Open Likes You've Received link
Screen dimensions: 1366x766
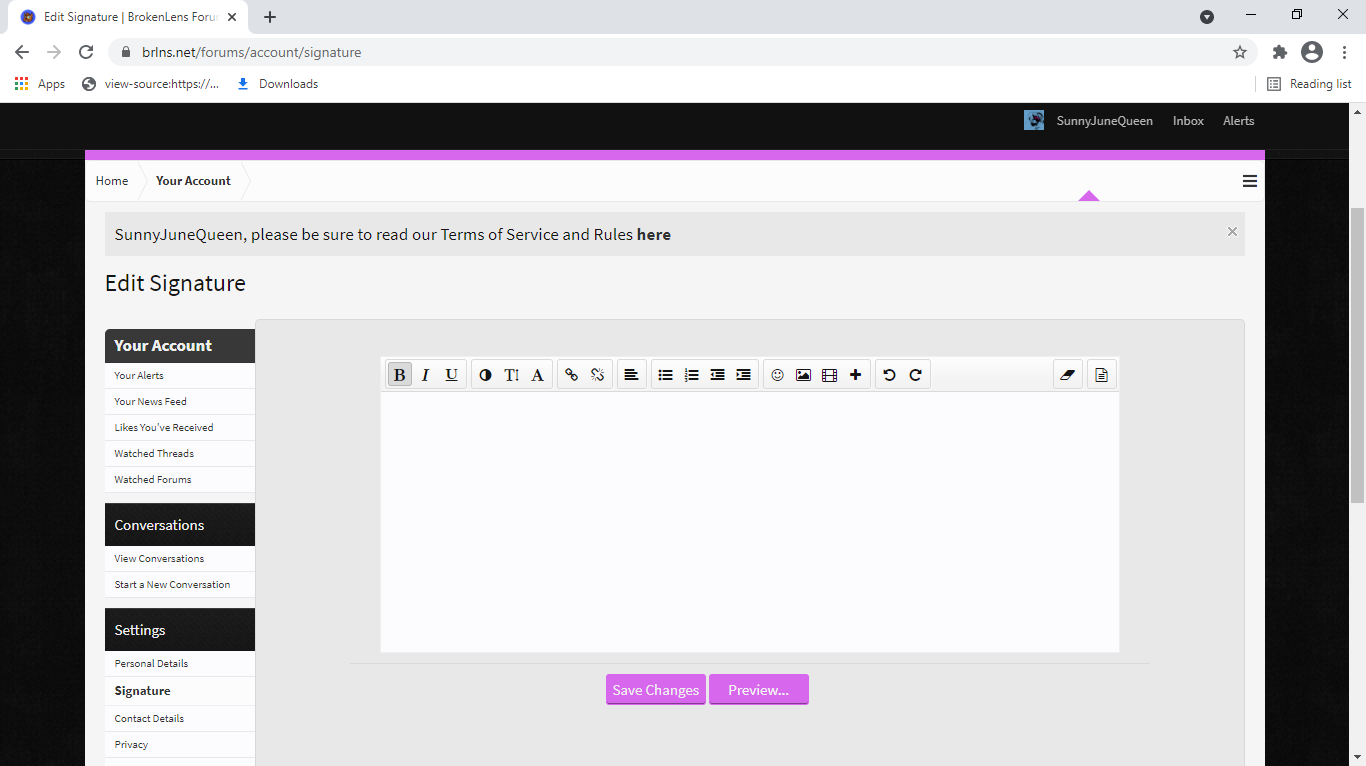pyautogui.click(x=180, y=428)
